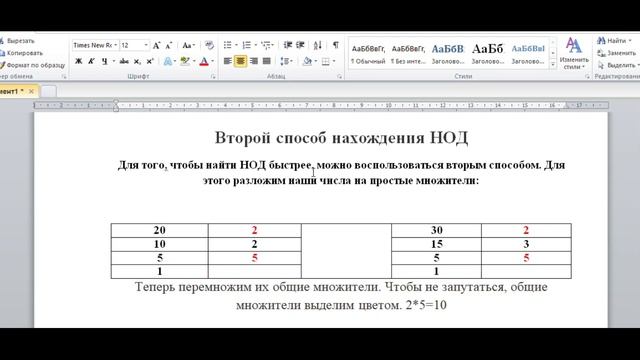The height and width of the screenshot is (360, 640).
Task: Click the bulleted list icon
Action: click(228, 45)
